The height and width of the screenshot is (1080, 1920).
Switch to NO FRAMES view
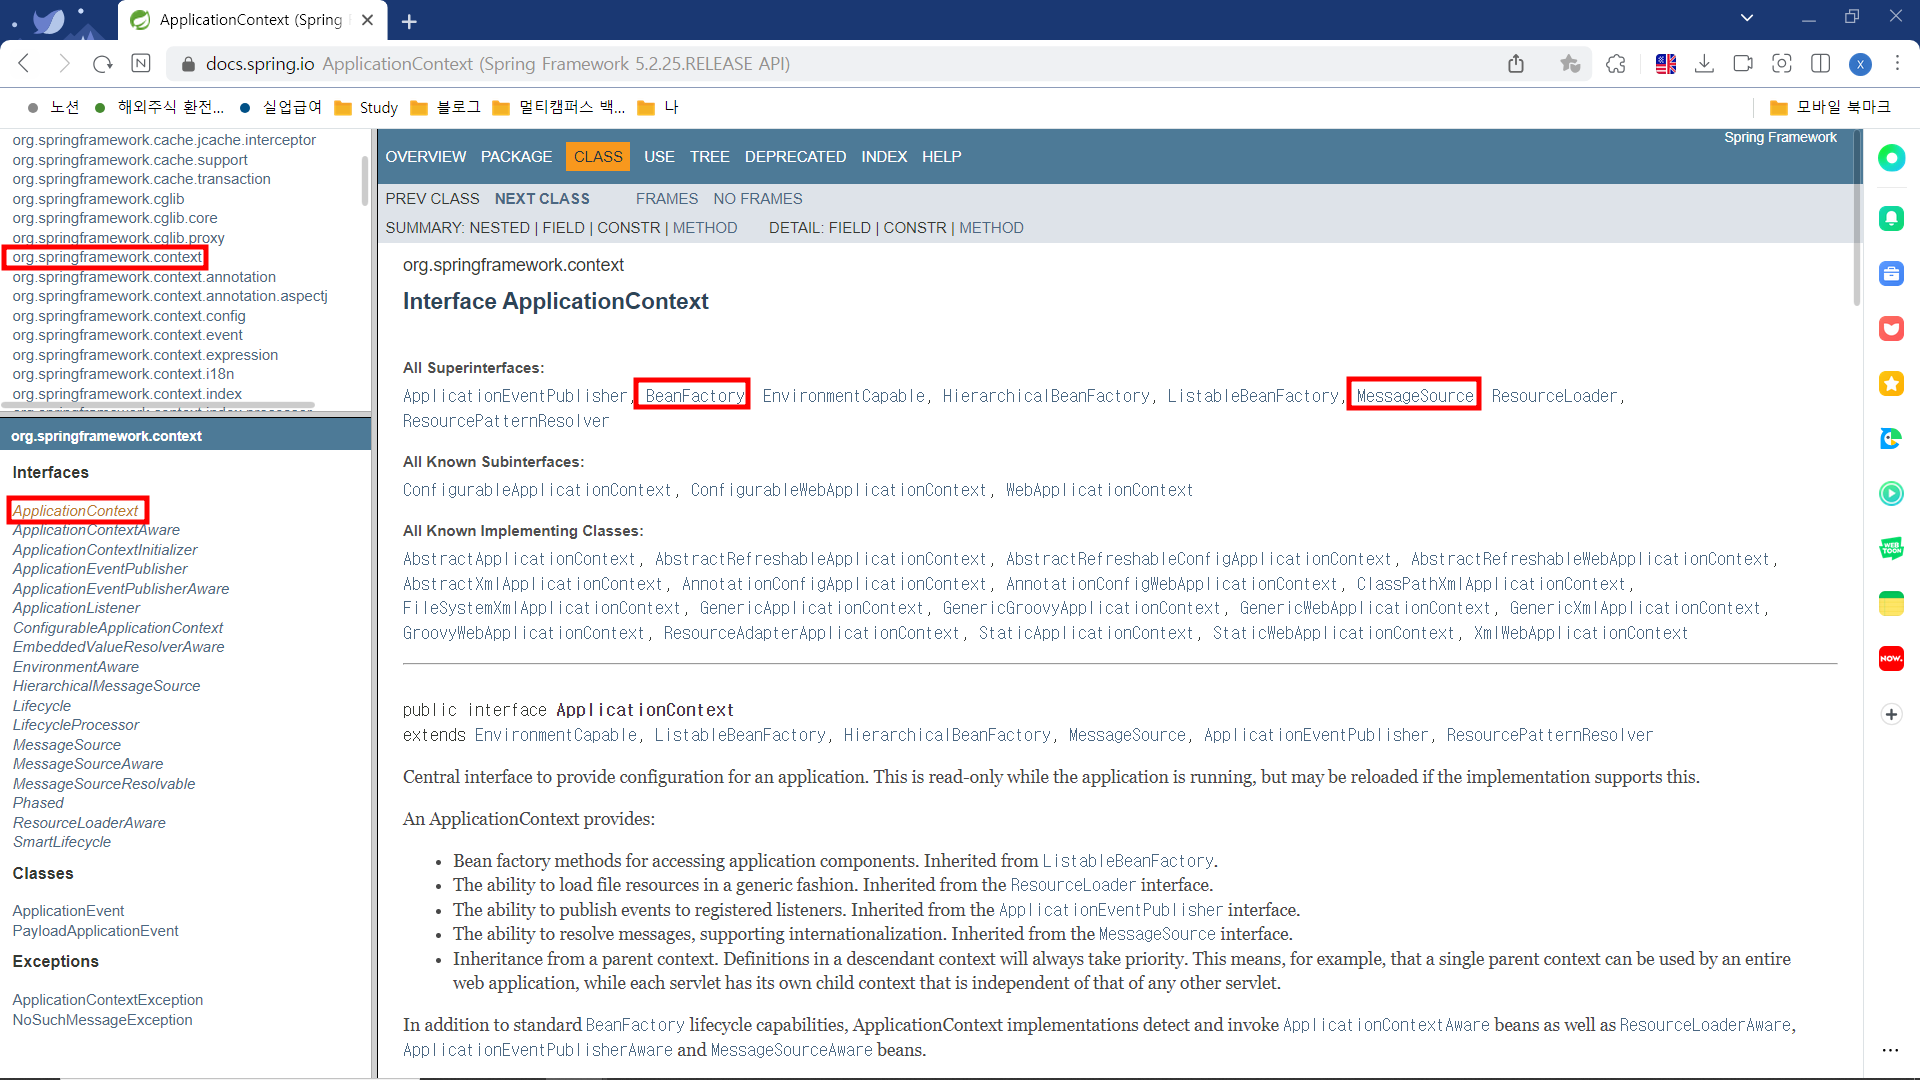click(x=758, y=199)
